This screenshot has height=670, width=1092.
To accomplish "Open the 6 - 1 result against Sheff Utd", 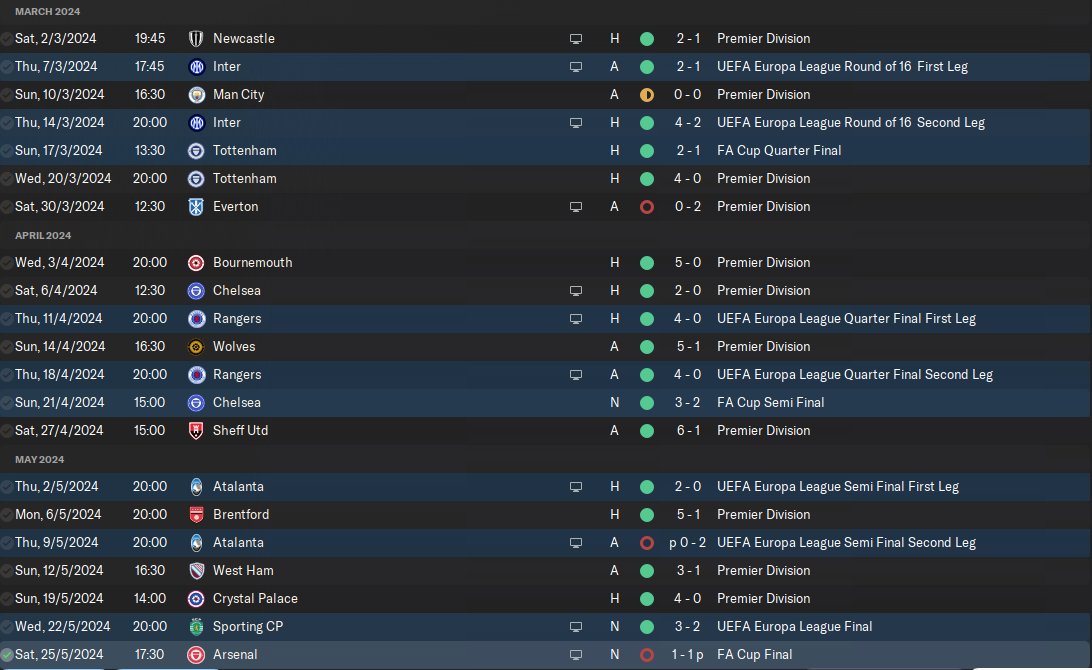I will [x=688, y=430].
